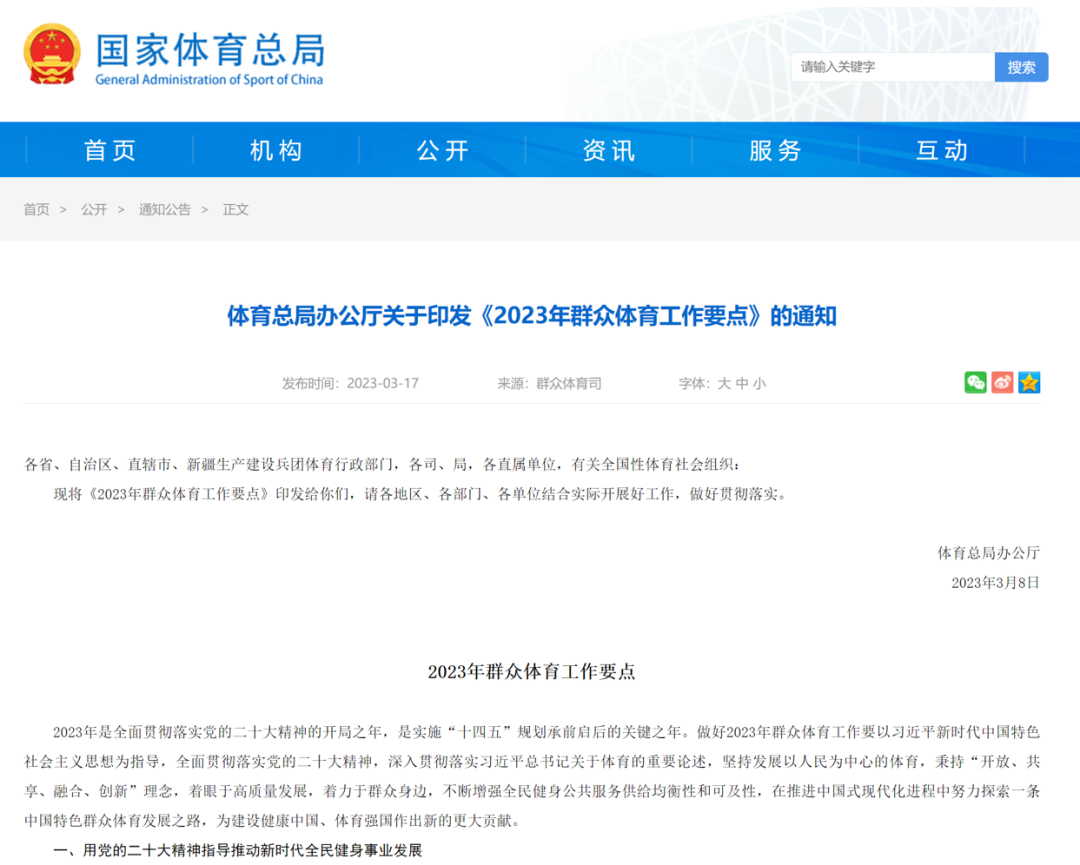Open the 互动 section
This screenshot has height=865, width=1080.
(942, 149)
